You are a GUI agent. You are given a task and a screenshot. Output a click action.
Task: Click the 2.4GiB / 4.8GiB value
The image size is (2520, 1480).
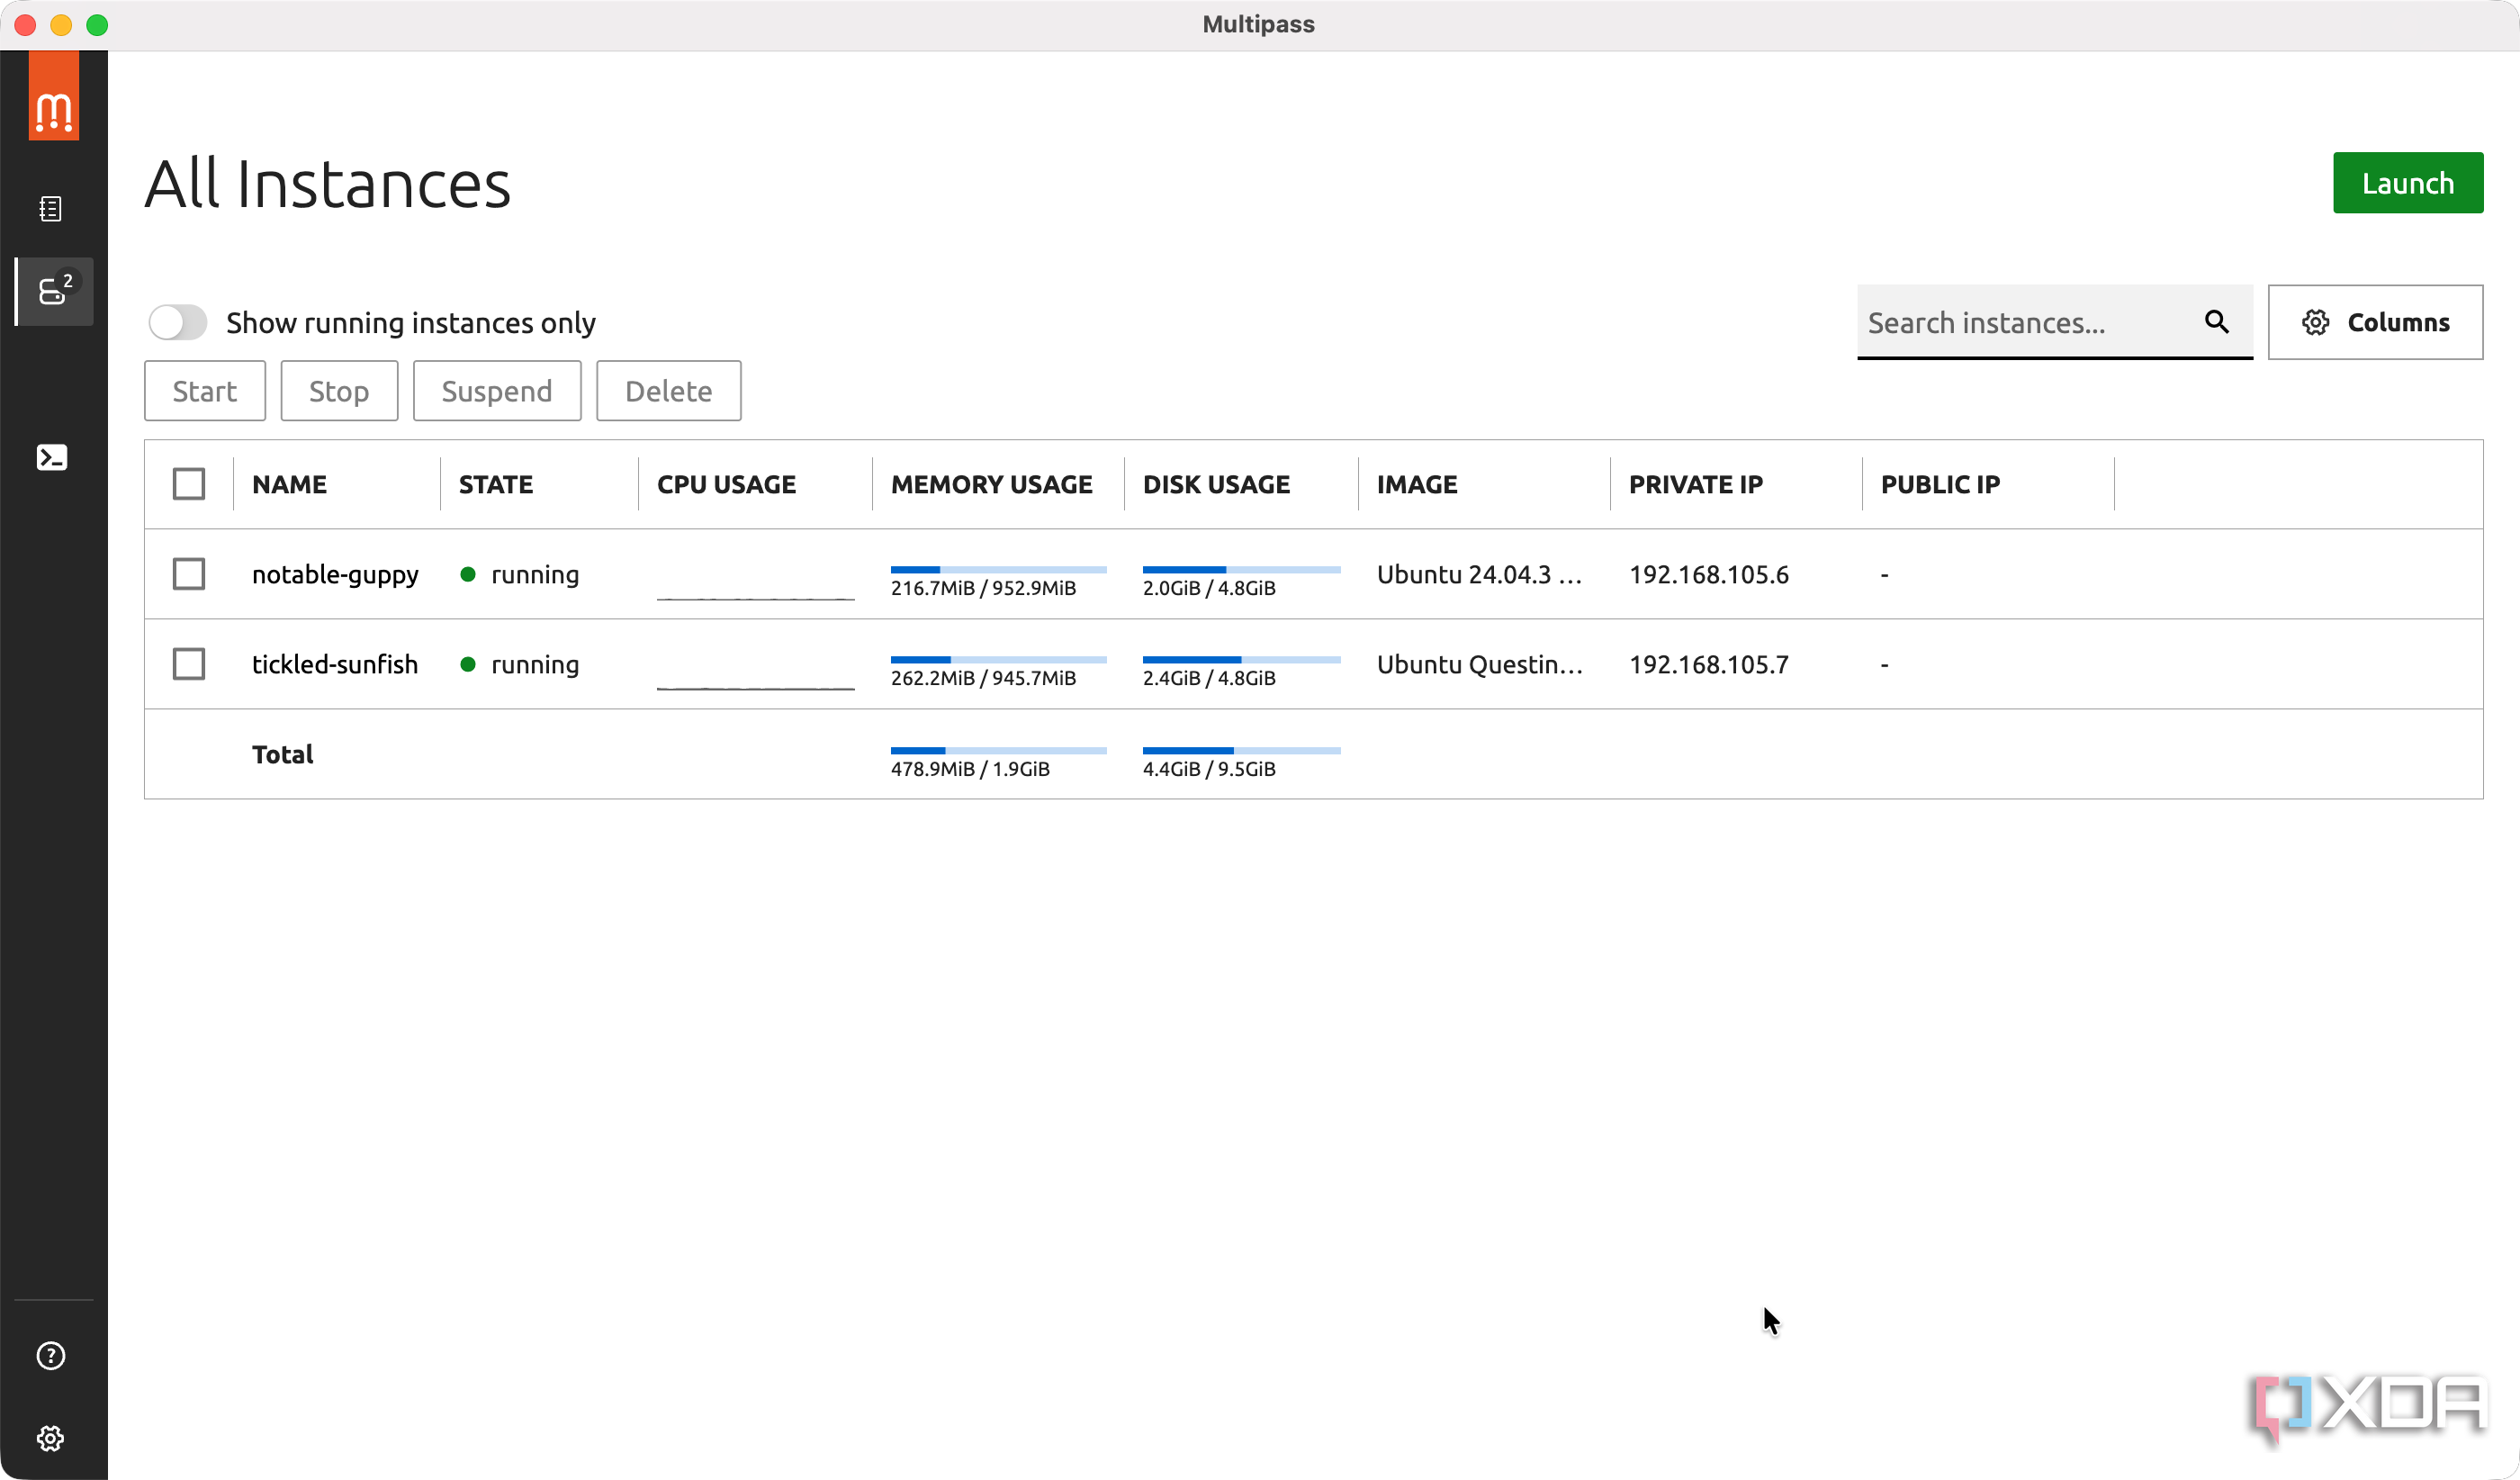pyautogui.click(x=1210, y=678)
